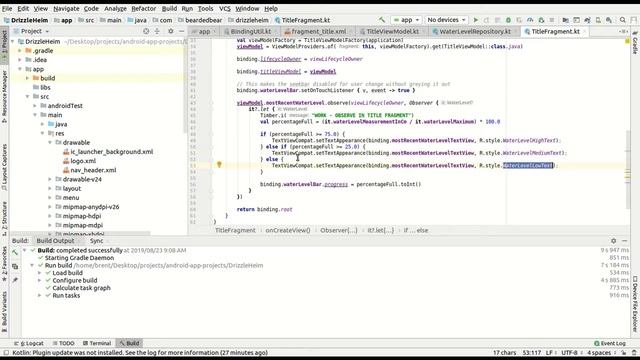Screen dimensions: 640x360
Task: Open the Refactor menu
Action: point(143,8)
